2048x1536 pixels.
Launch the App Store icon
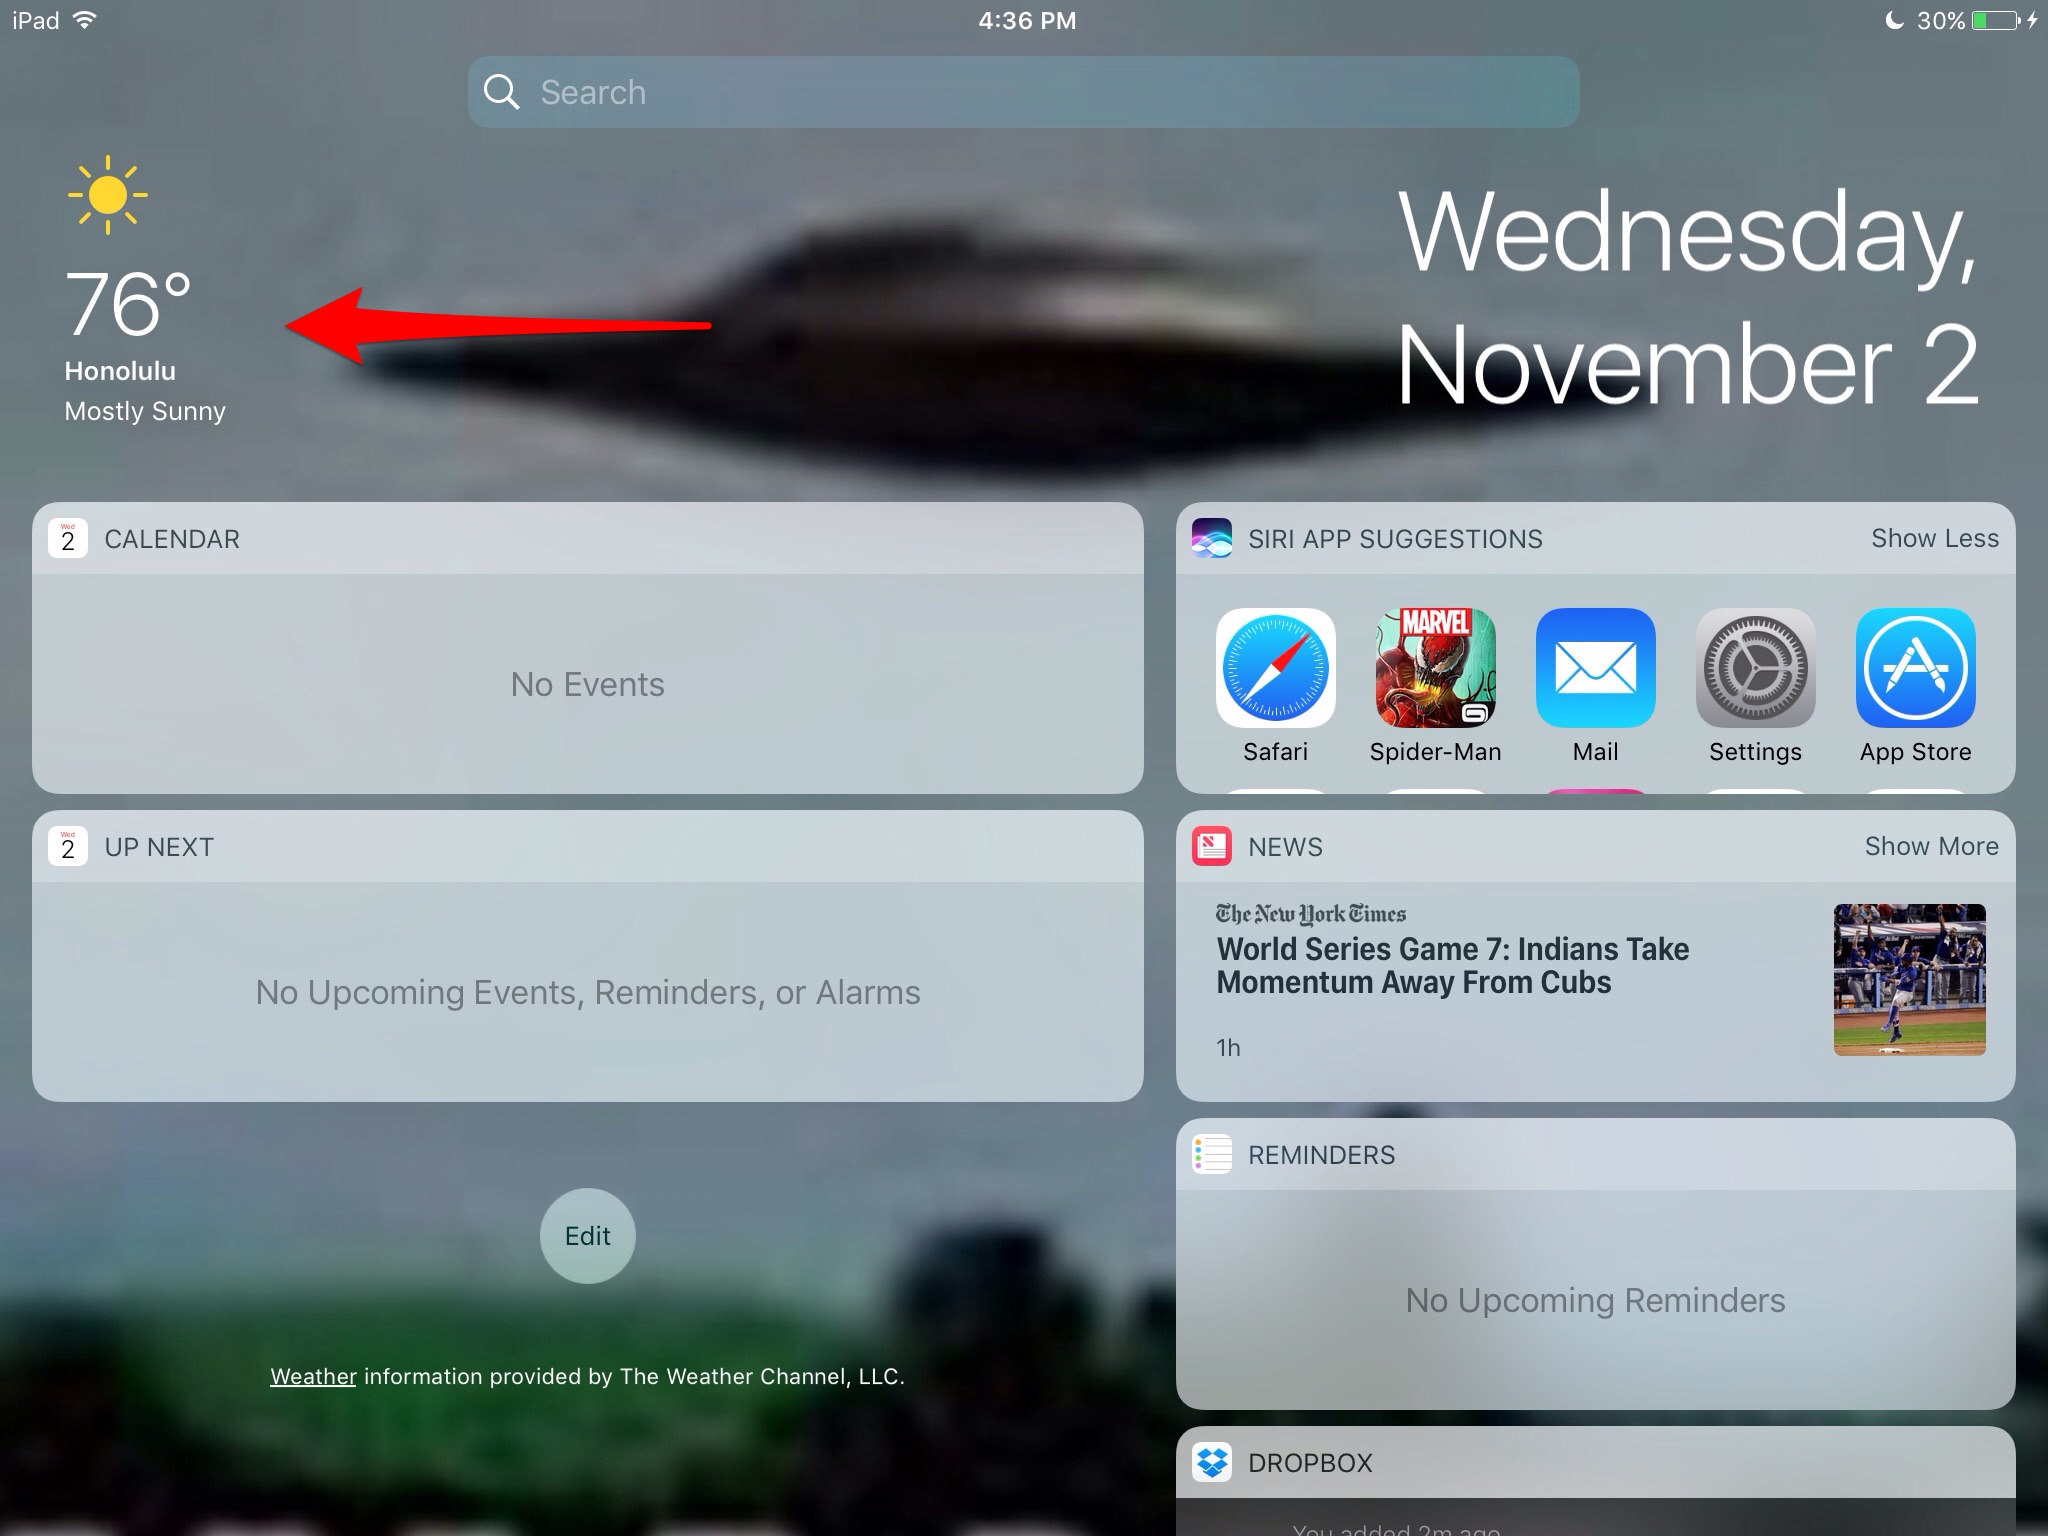[x=1915, y=668]
